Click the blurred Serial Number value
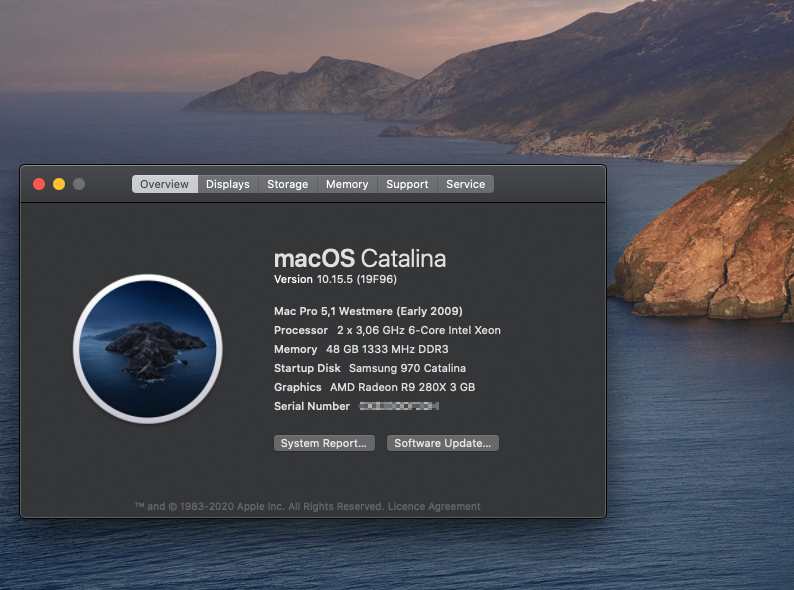 tap(399, 406)
